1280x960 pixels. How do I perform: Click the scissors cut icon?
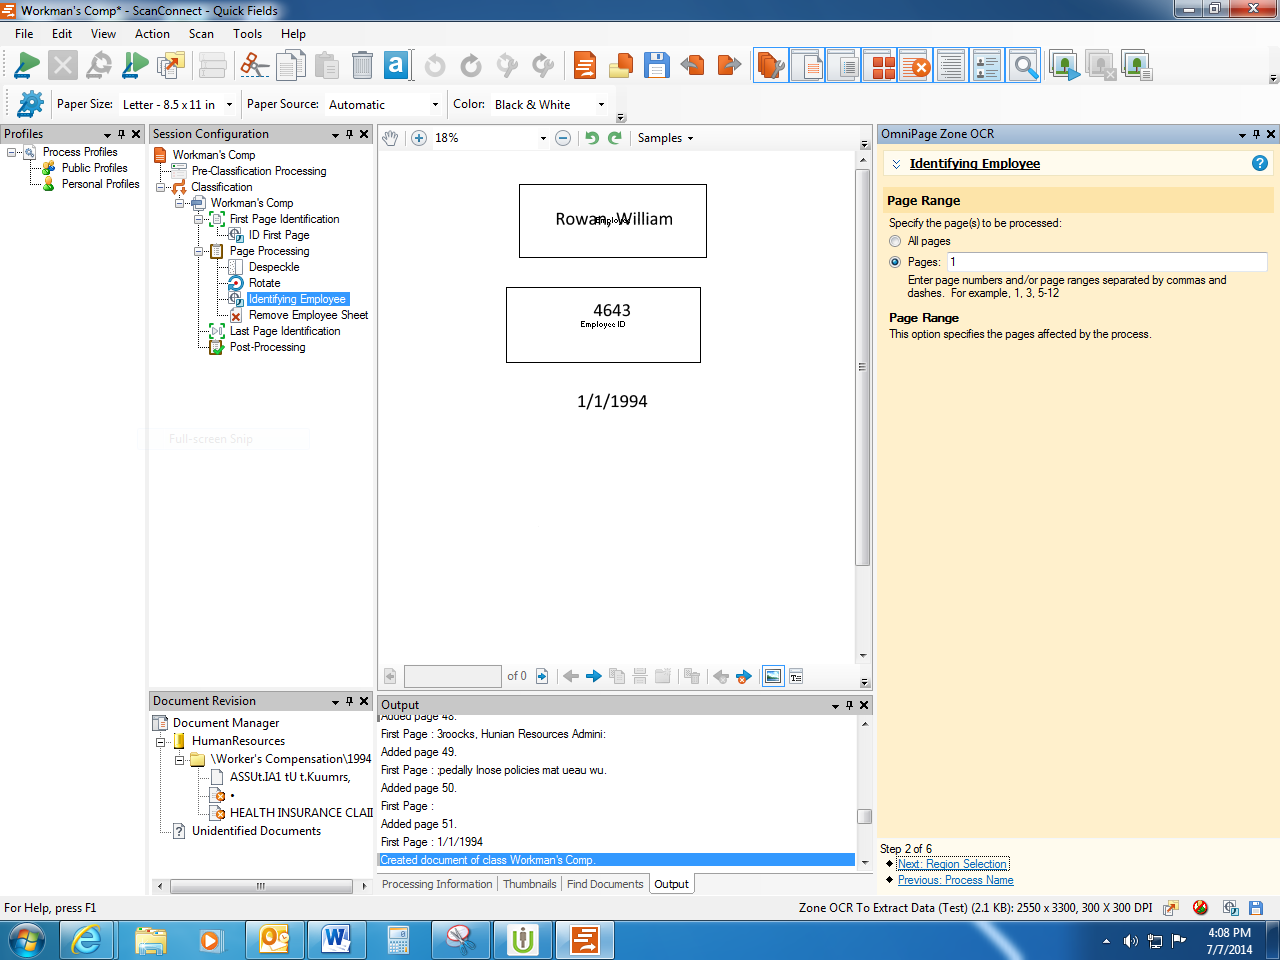(255, 67)
